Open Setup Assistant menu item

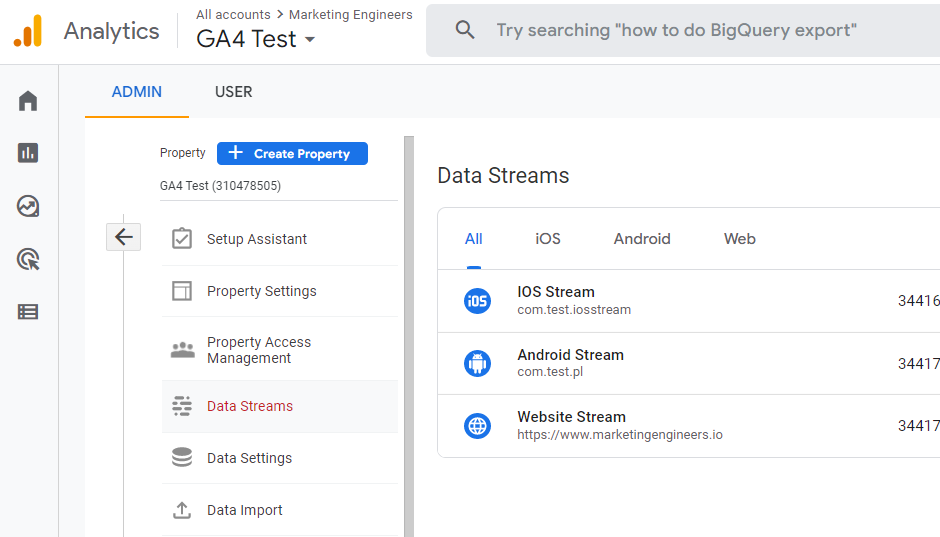pyautogui.click(x=280, y=239)
